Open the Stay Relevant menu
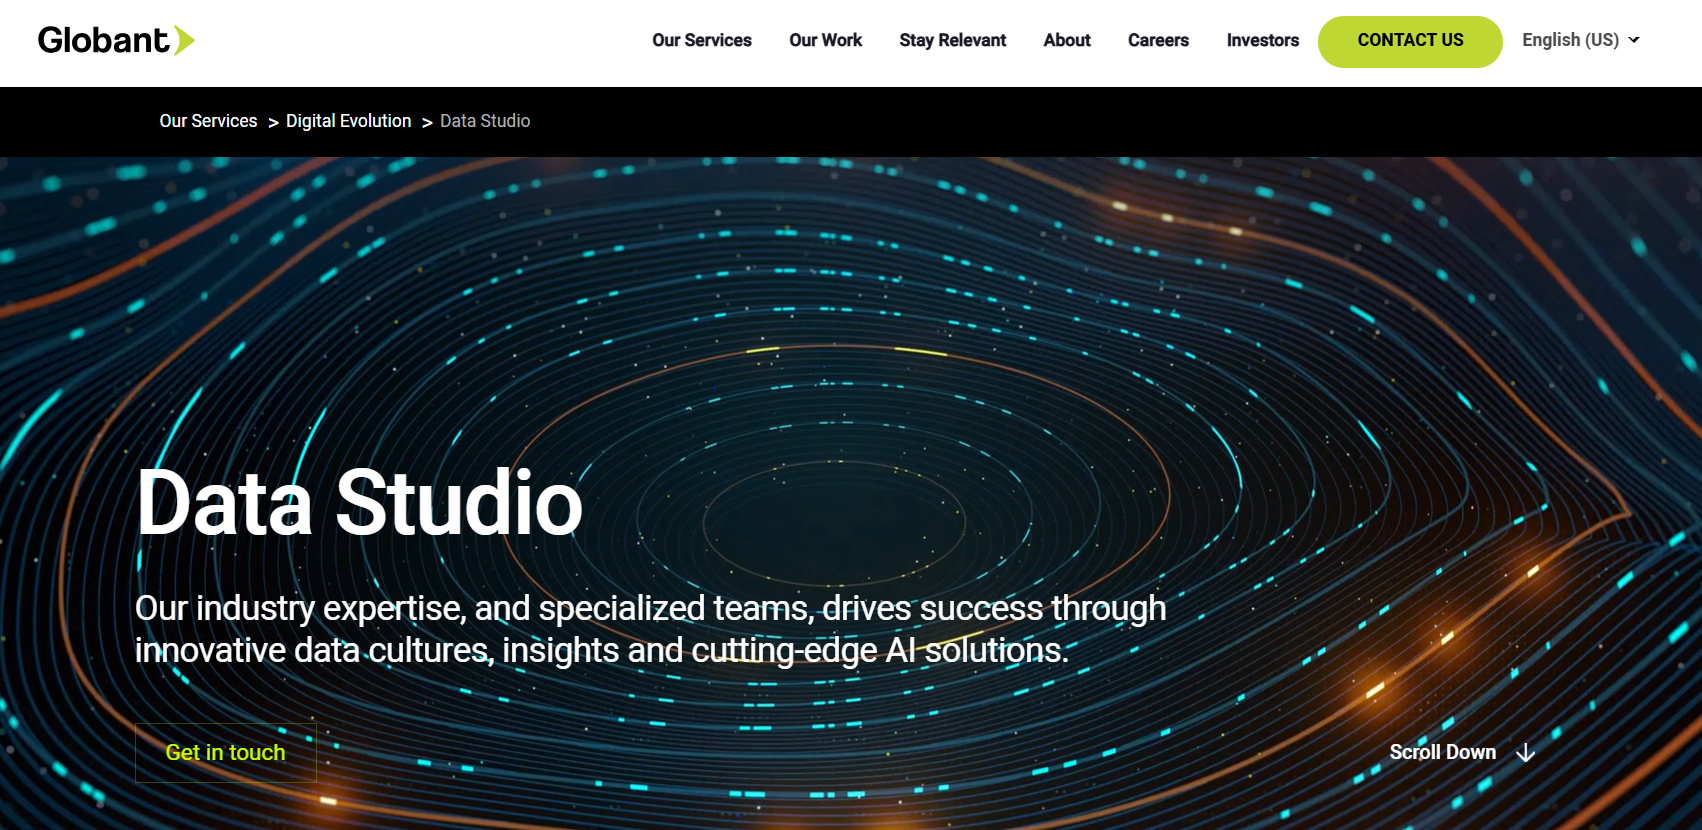1702x830 pixels. pyautogui.click(x=952, y=40)
